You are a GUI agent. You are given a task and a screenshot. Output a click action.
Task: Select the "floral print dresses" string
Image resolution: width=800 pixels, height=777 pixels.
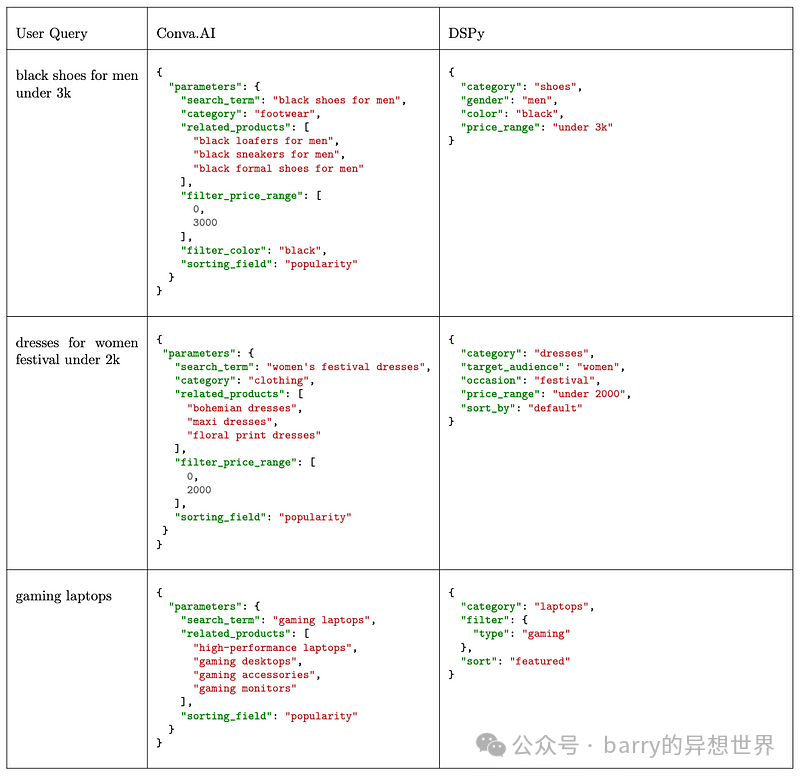[x=254, y=435]
